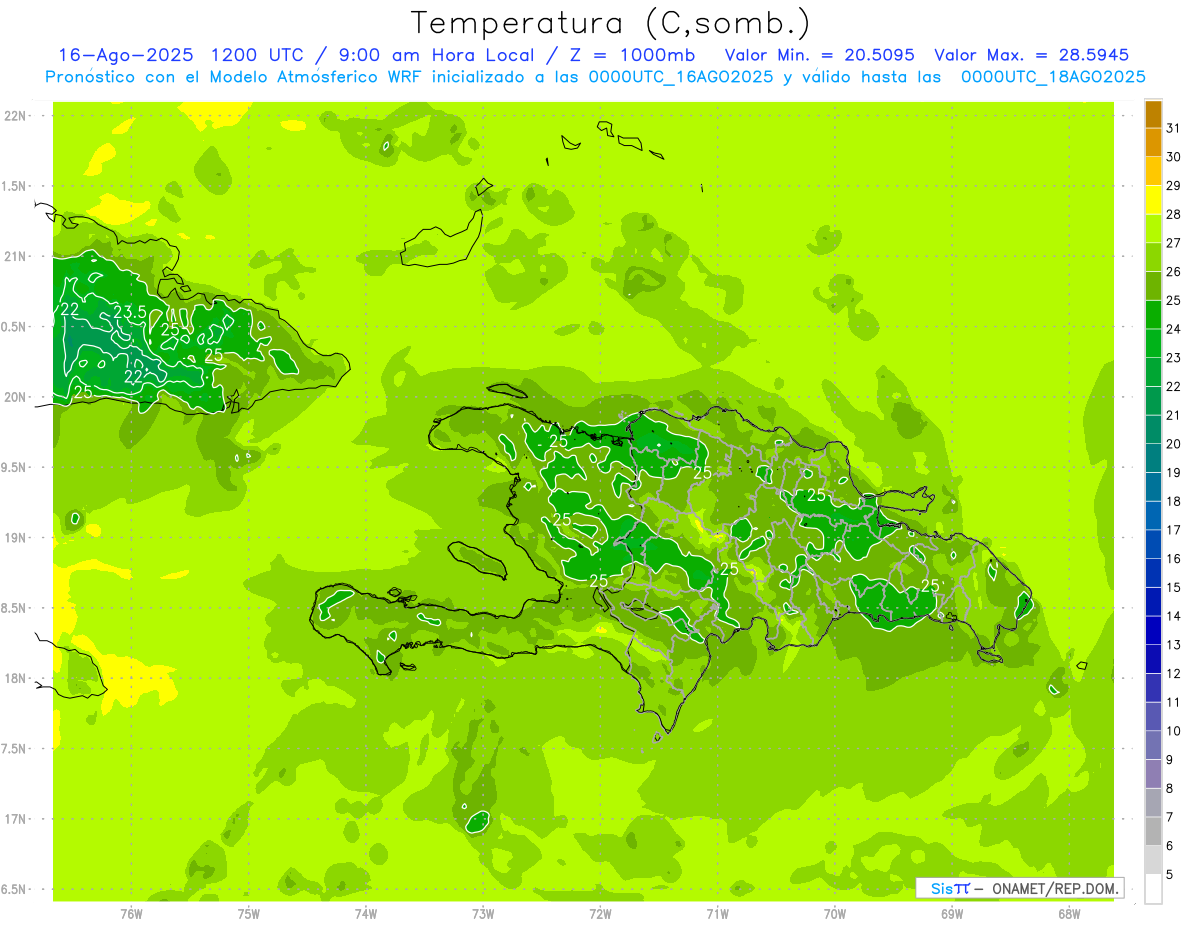Image resolution: width=1200 pixels, height=927 pixels.
Task: Pick the green colorbar swatch between 22 and 23
Action: [x=1153, y=372]
